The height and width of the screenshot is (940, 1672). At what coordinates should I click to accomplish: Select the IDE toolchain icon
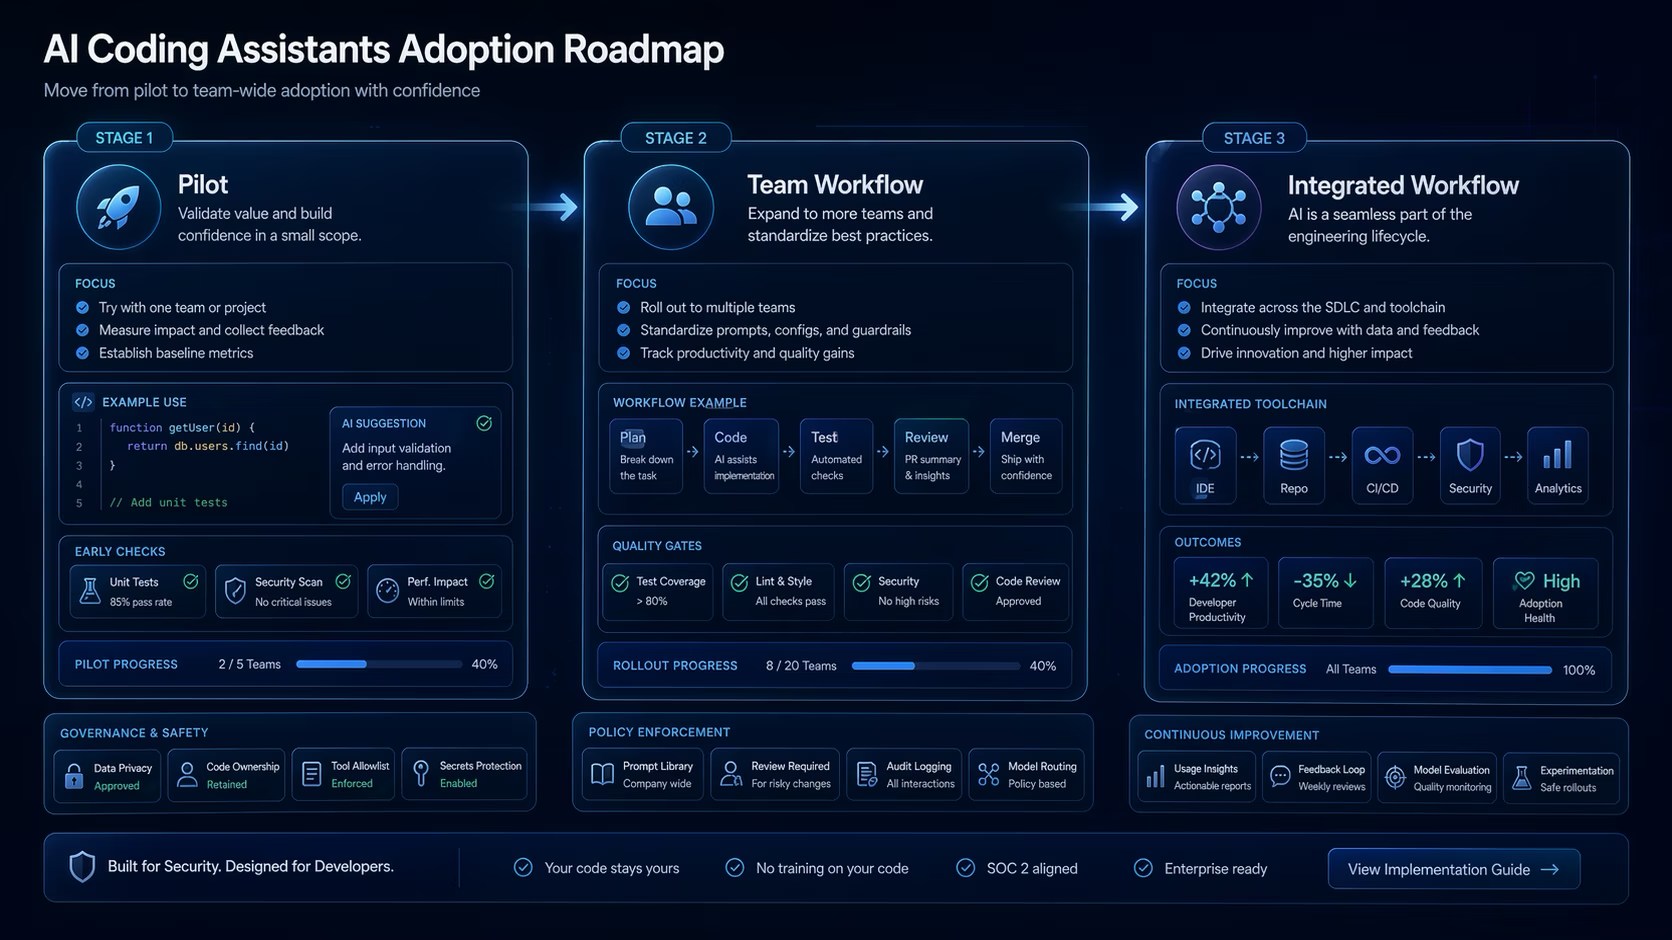[1205, 455]
